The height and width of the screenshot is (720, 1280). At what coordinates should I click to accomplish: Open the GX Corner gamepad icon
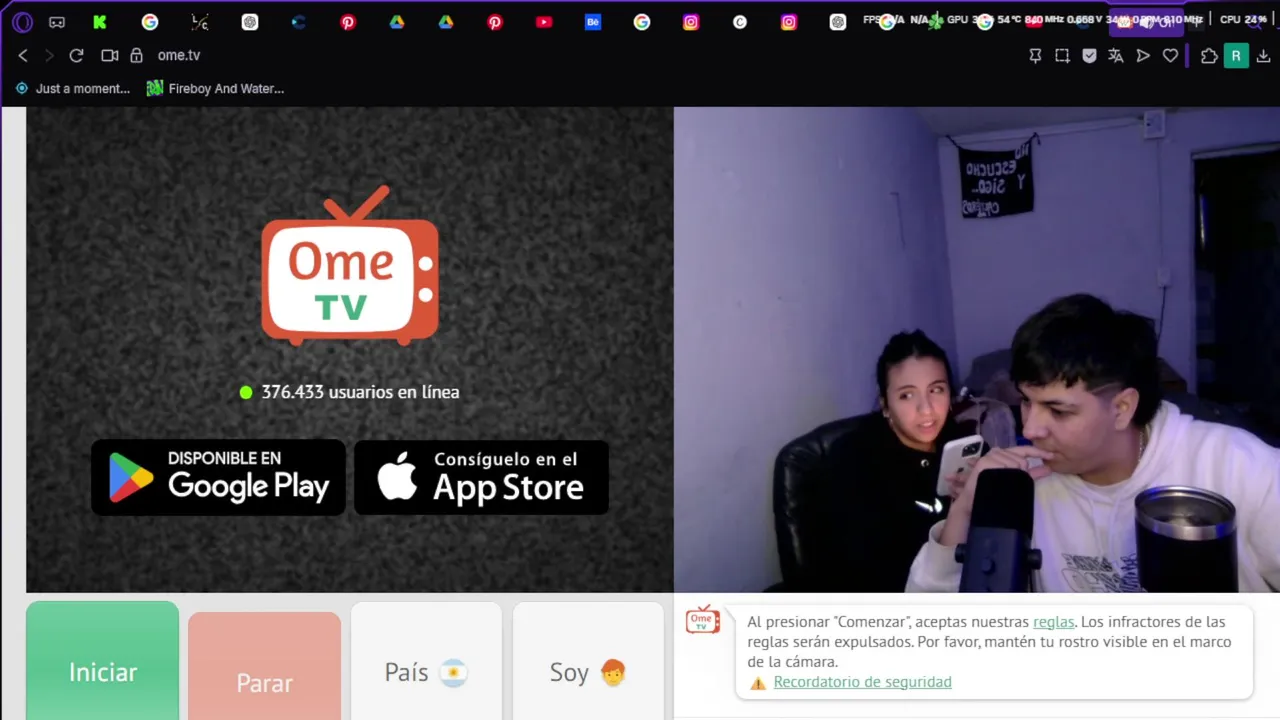[x=57, y=22]
